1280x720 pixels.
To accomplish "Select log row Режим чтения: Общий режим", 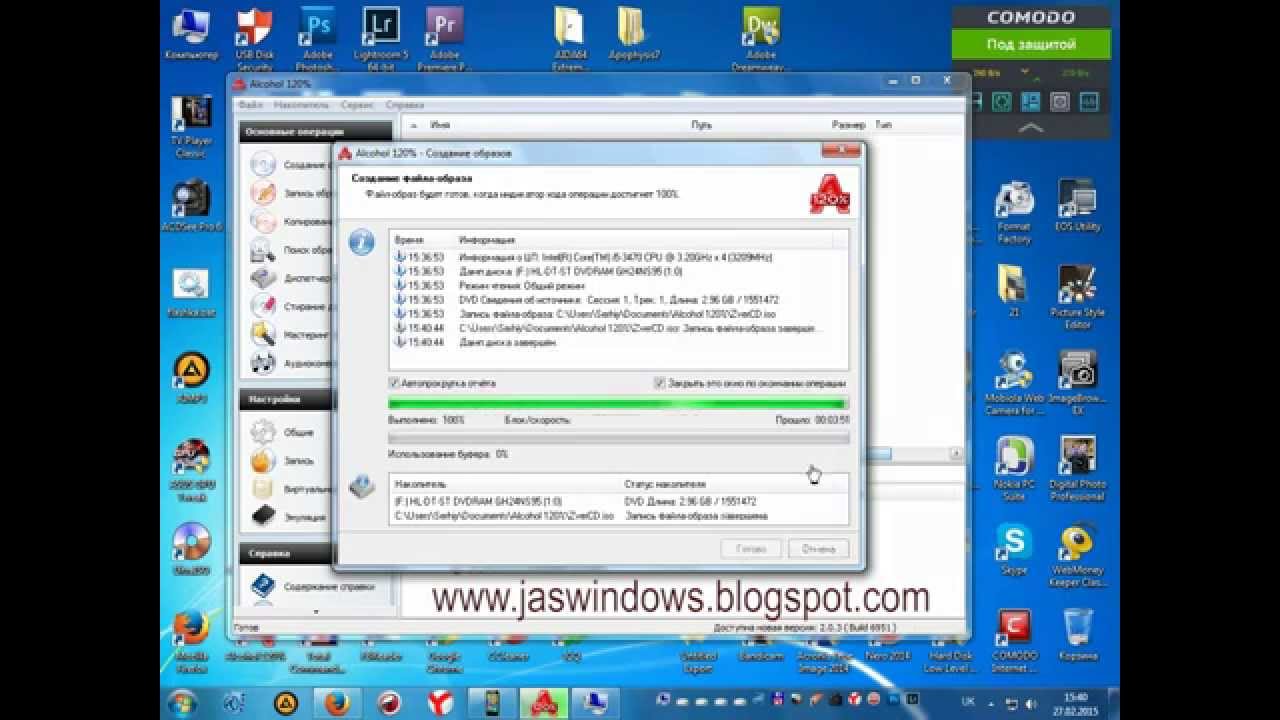I will click(620, 286).
